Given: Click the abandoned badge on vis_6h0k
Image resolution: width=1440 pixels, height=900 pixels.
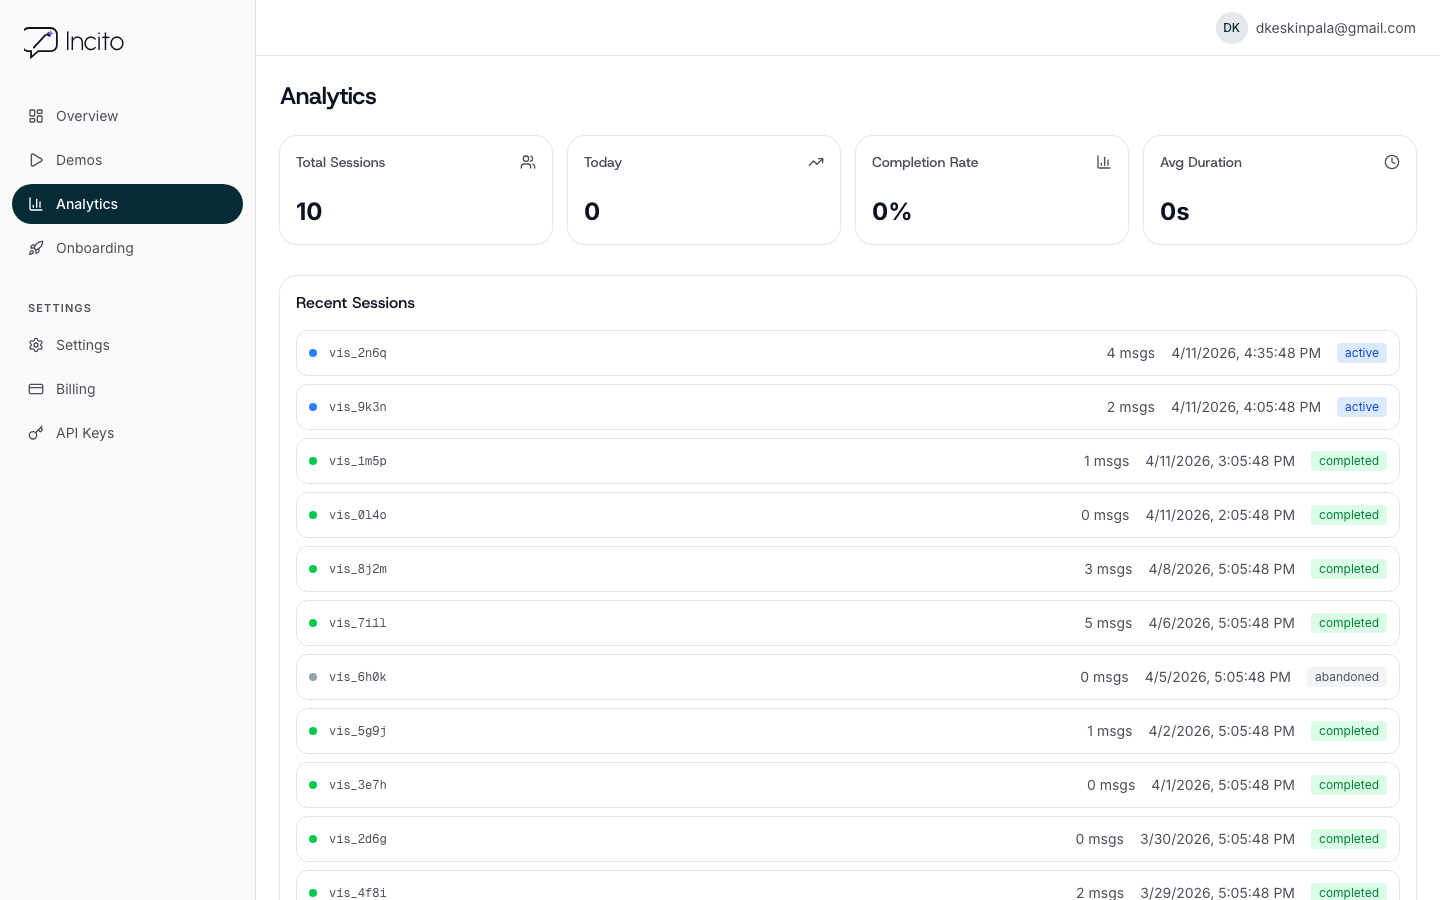Looking at the screenshot, I should 1346,677.
